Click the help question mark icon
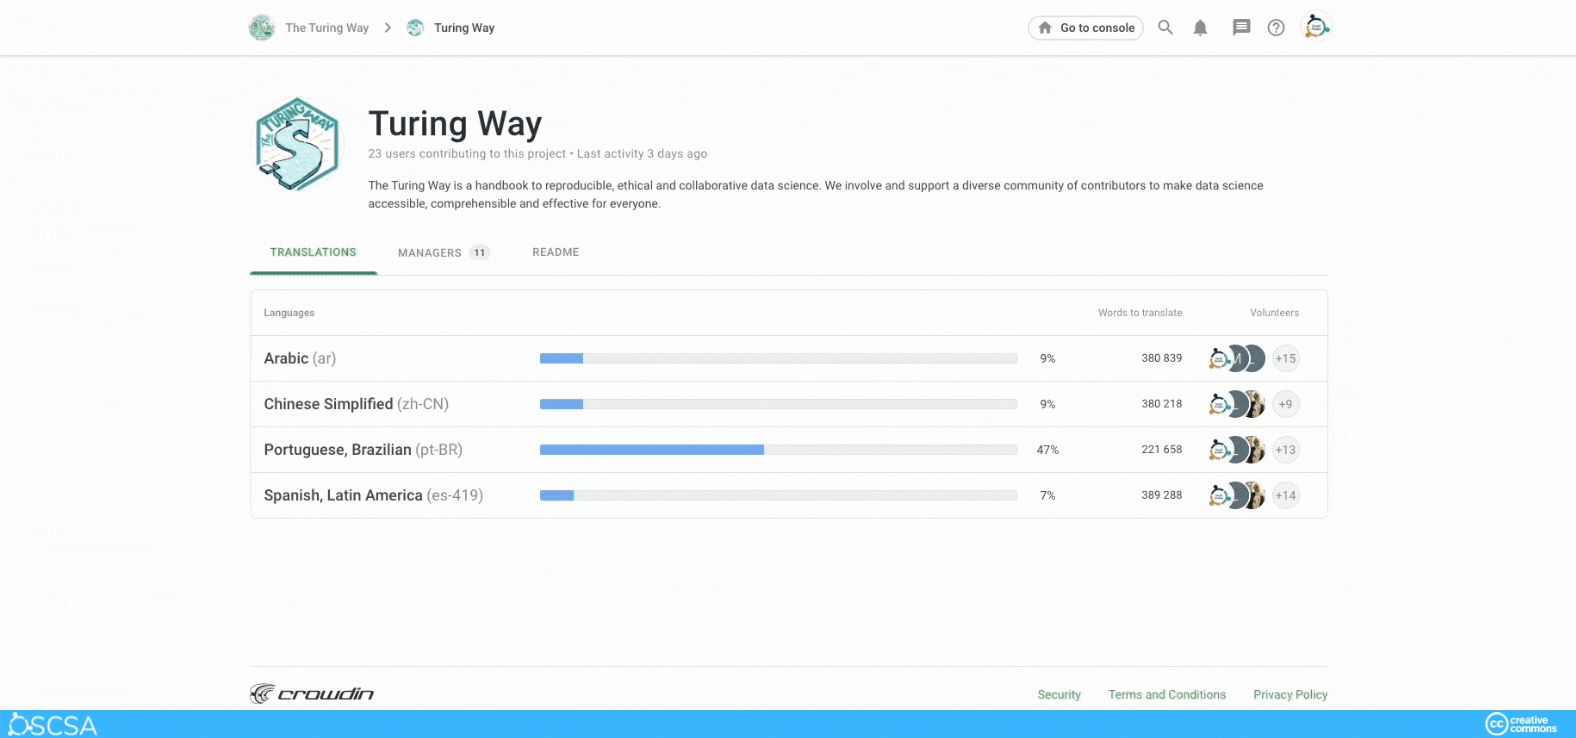Viewport: 1576px width, 738px height. [x=1276, y=28]
